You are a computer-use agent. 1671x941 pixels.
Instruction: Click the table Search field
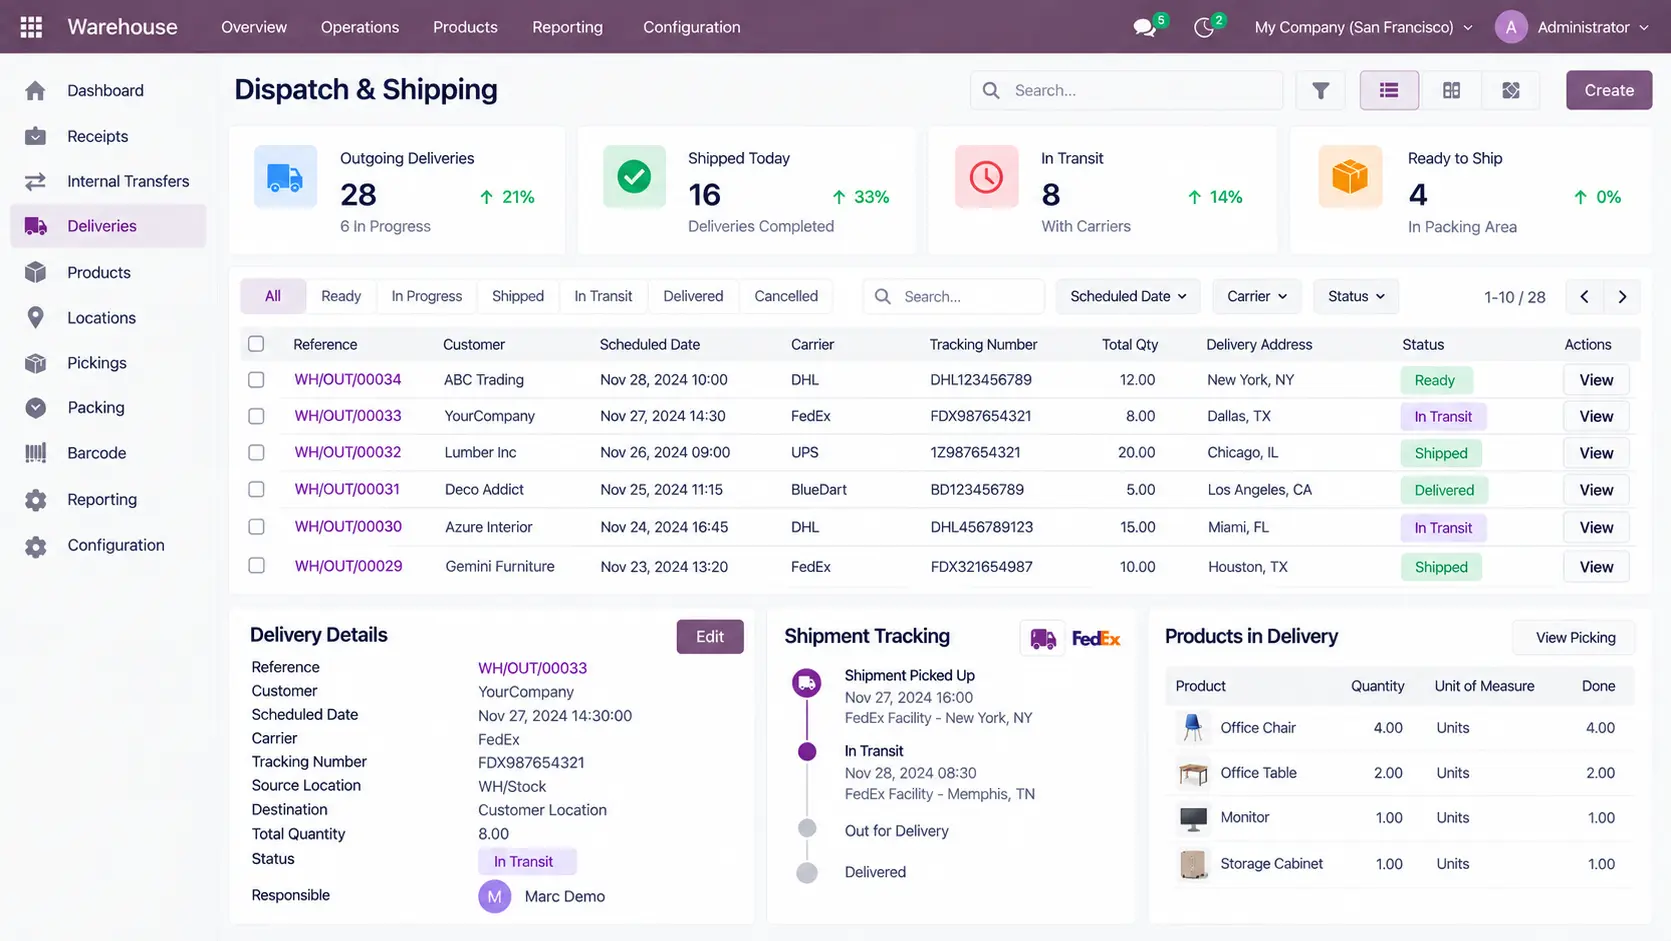coord(954,296)
